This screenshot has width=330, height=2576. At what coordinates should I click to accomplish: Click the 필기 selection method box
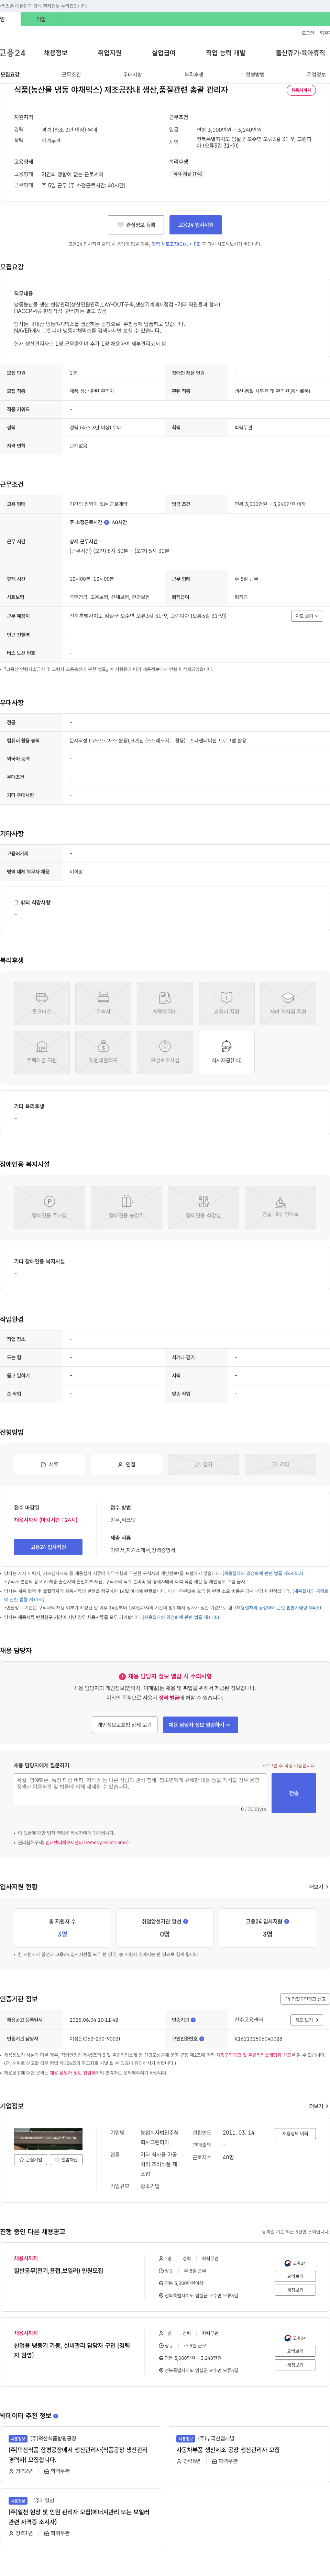click(x=203, y=1464)
